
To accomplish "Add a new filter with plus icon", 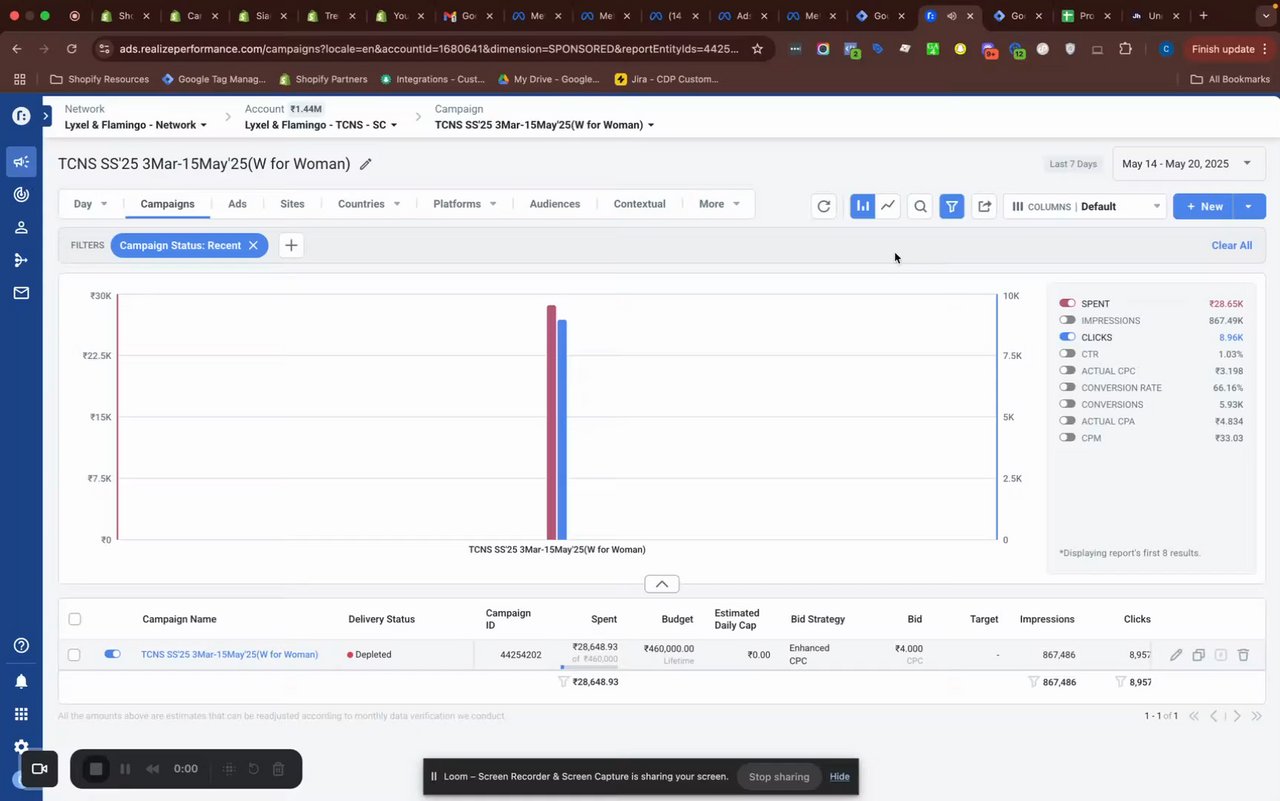I will [291, 245].
